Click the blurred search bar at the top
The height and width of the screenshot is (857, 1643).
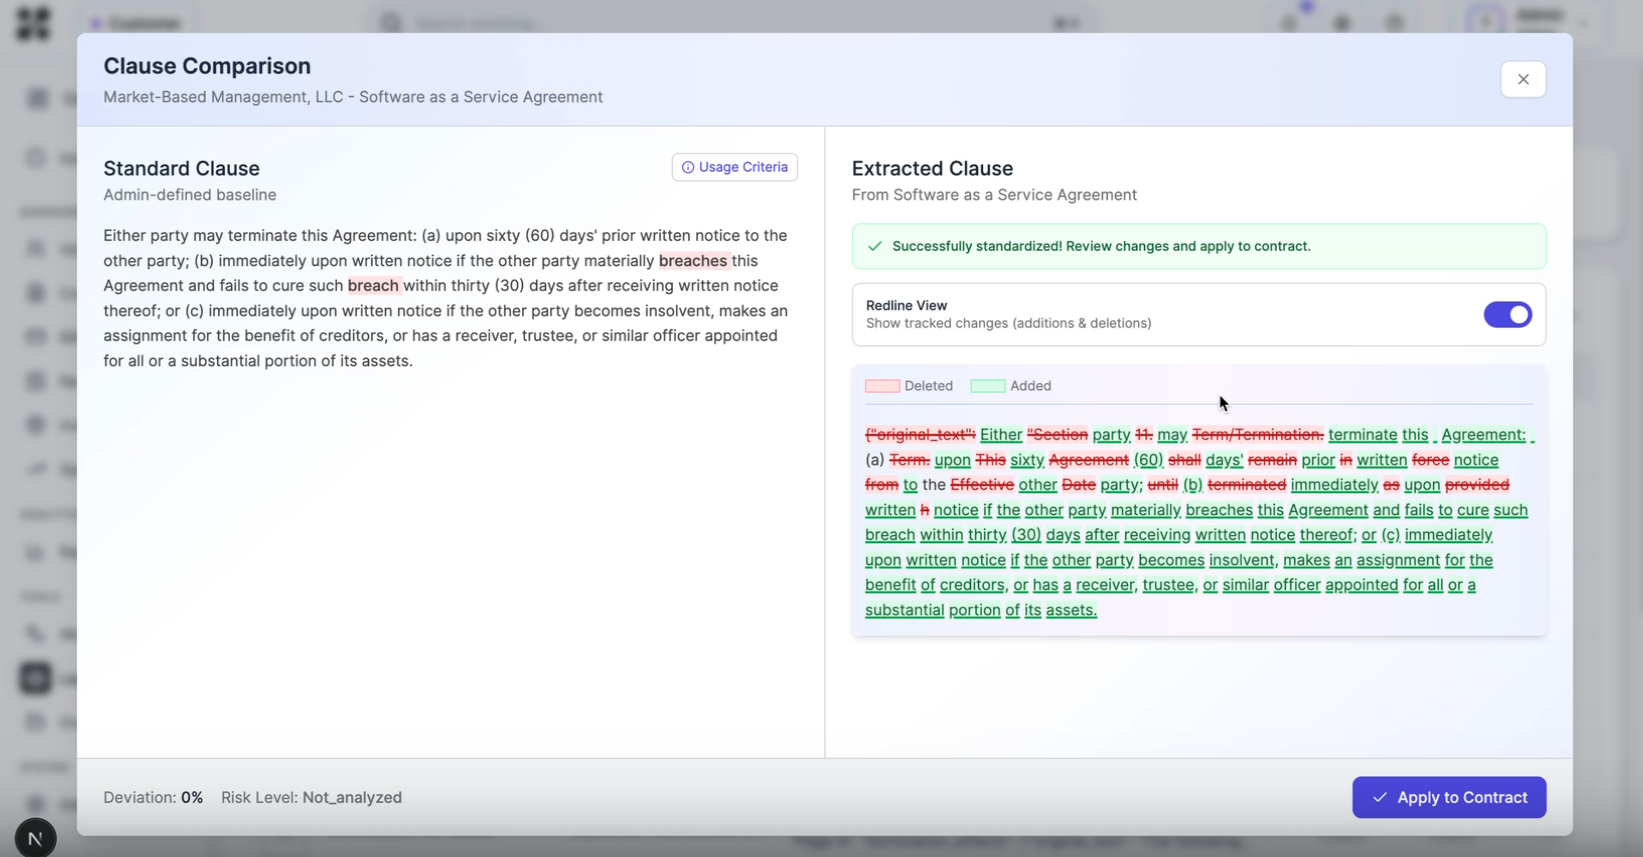coord(730,23)
